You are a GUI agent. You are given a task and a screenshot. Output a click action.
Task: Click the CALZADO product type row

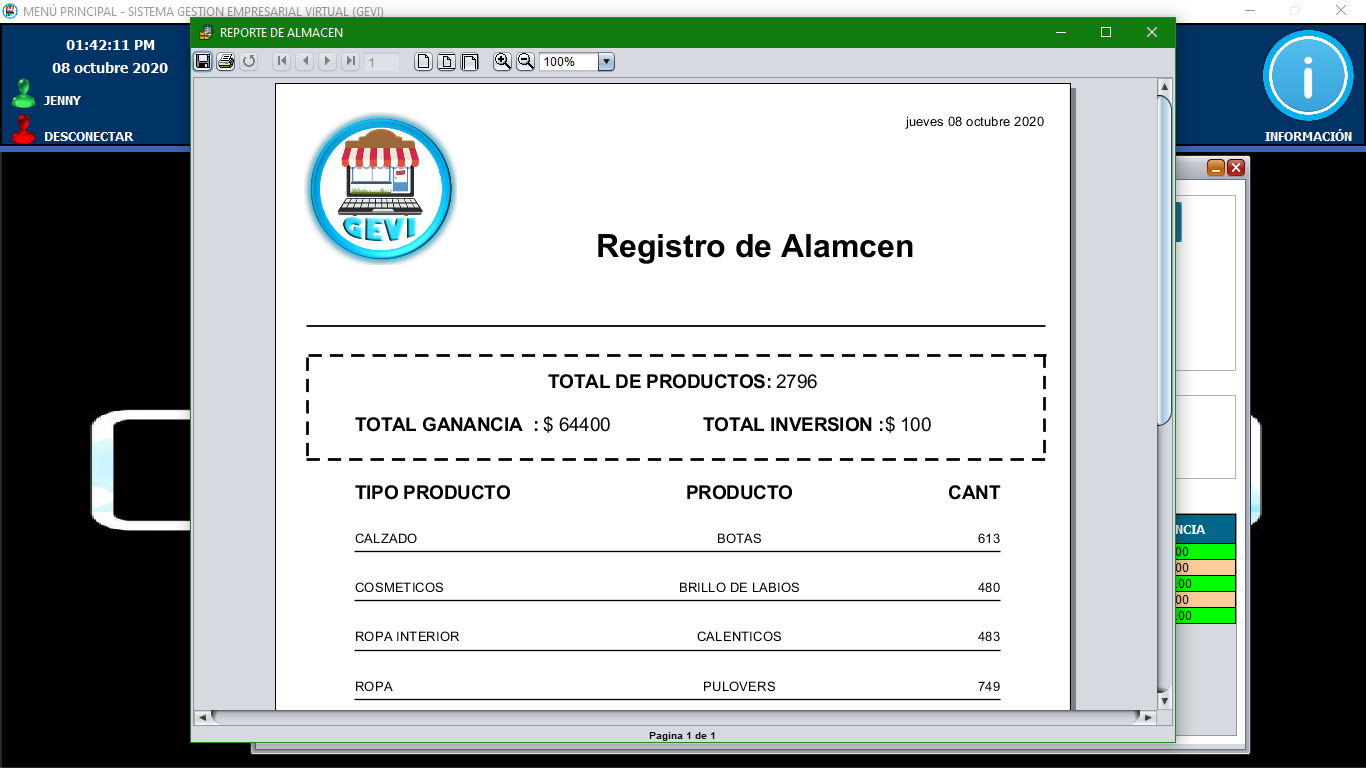[x=386, y=539]
